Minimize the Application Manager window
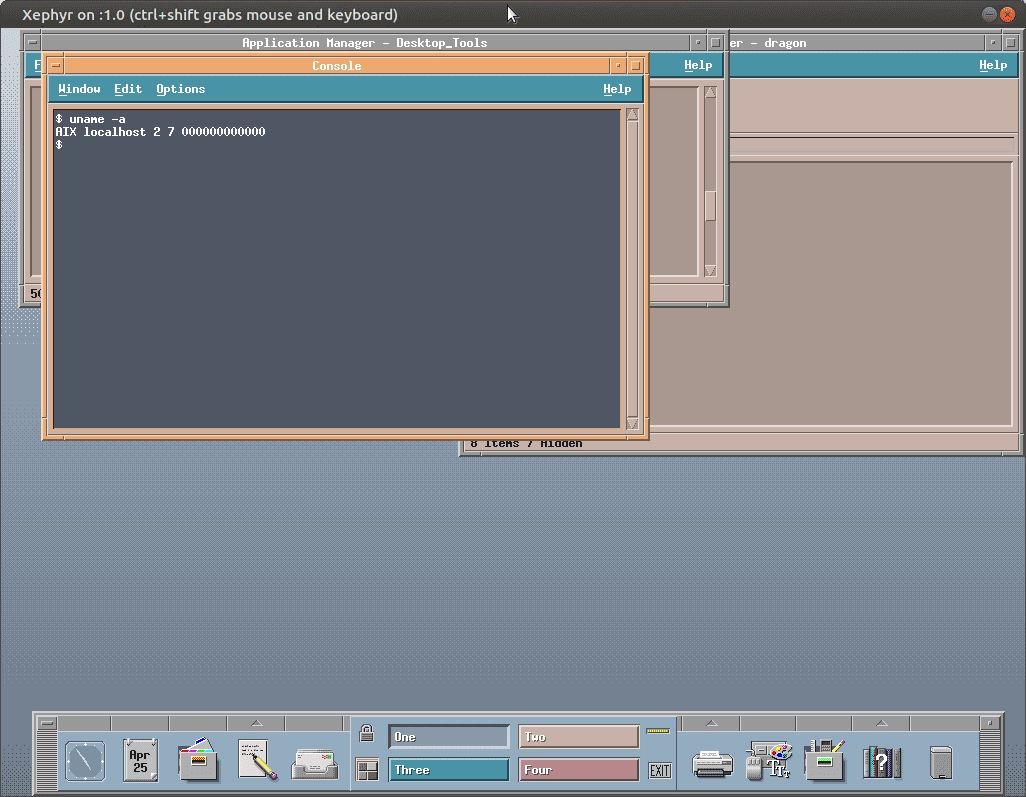The width and height of the screenshot is (1026, 797). (698, 43)
